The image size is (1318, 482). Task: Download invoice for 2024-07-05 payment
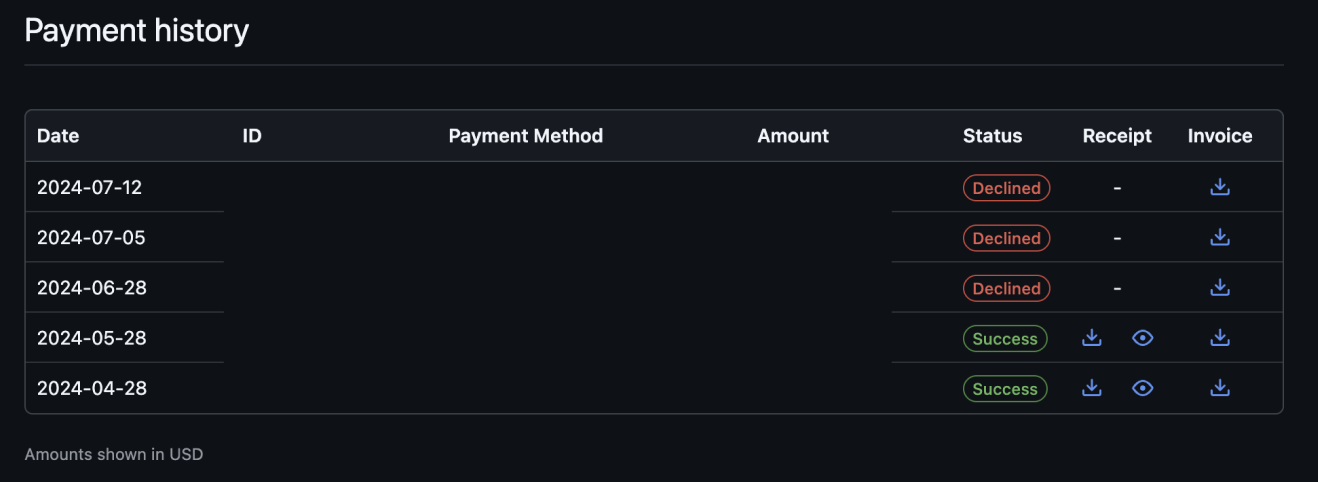1219,237
